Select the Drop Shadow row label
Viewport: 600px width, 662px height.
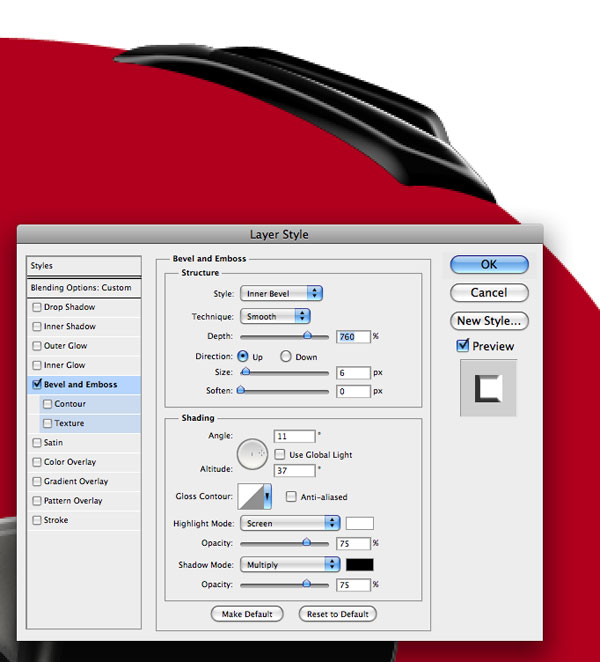pyautogui.click(x=69, y=307)
